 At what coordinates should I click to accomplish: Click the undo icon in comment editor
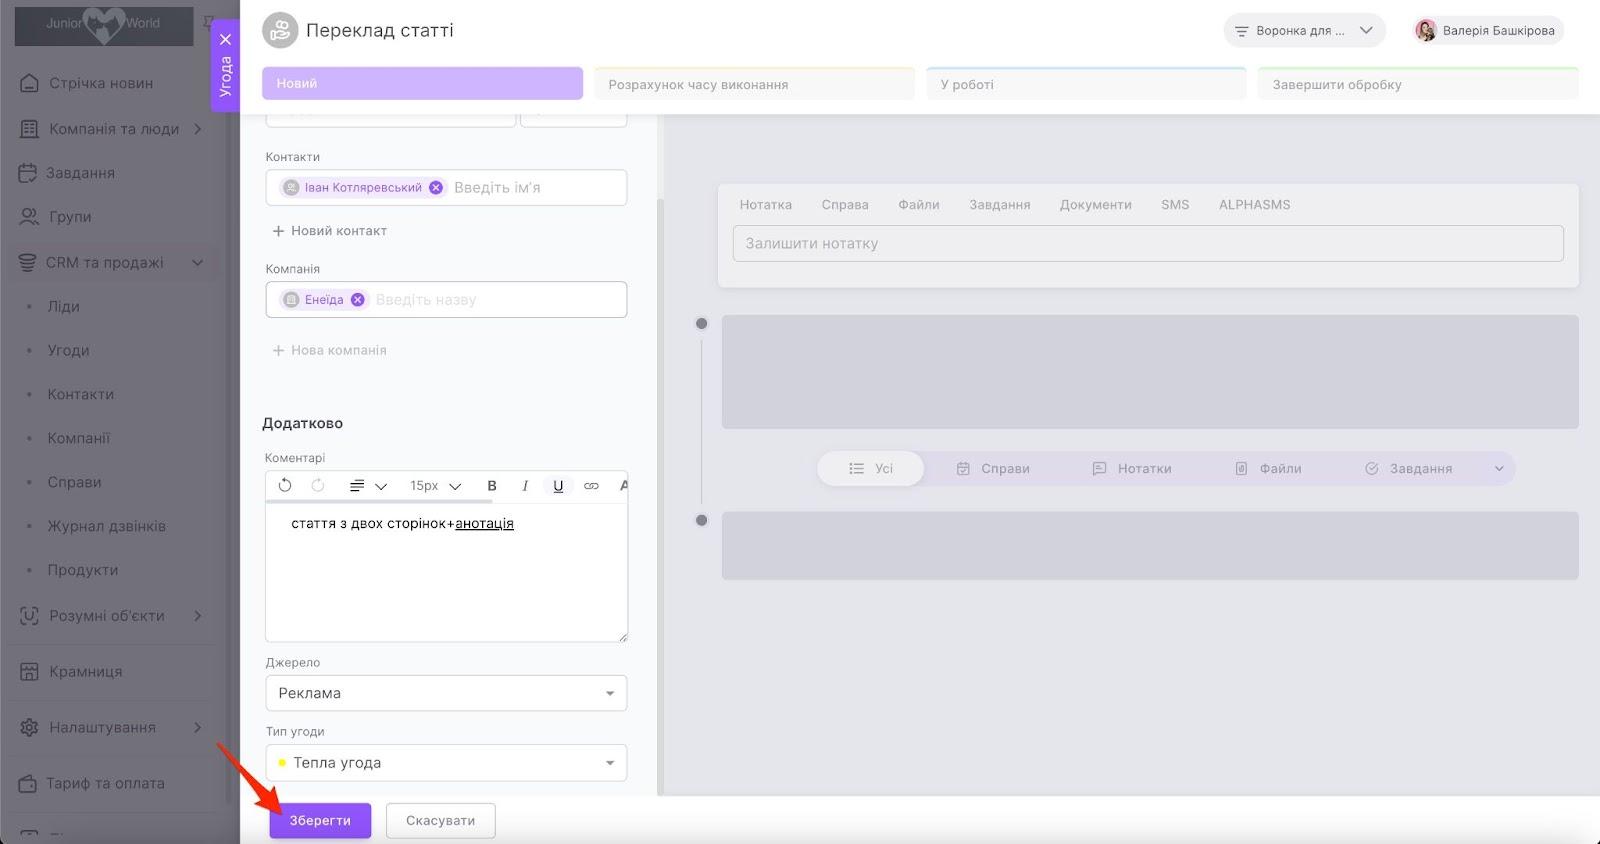285,486
